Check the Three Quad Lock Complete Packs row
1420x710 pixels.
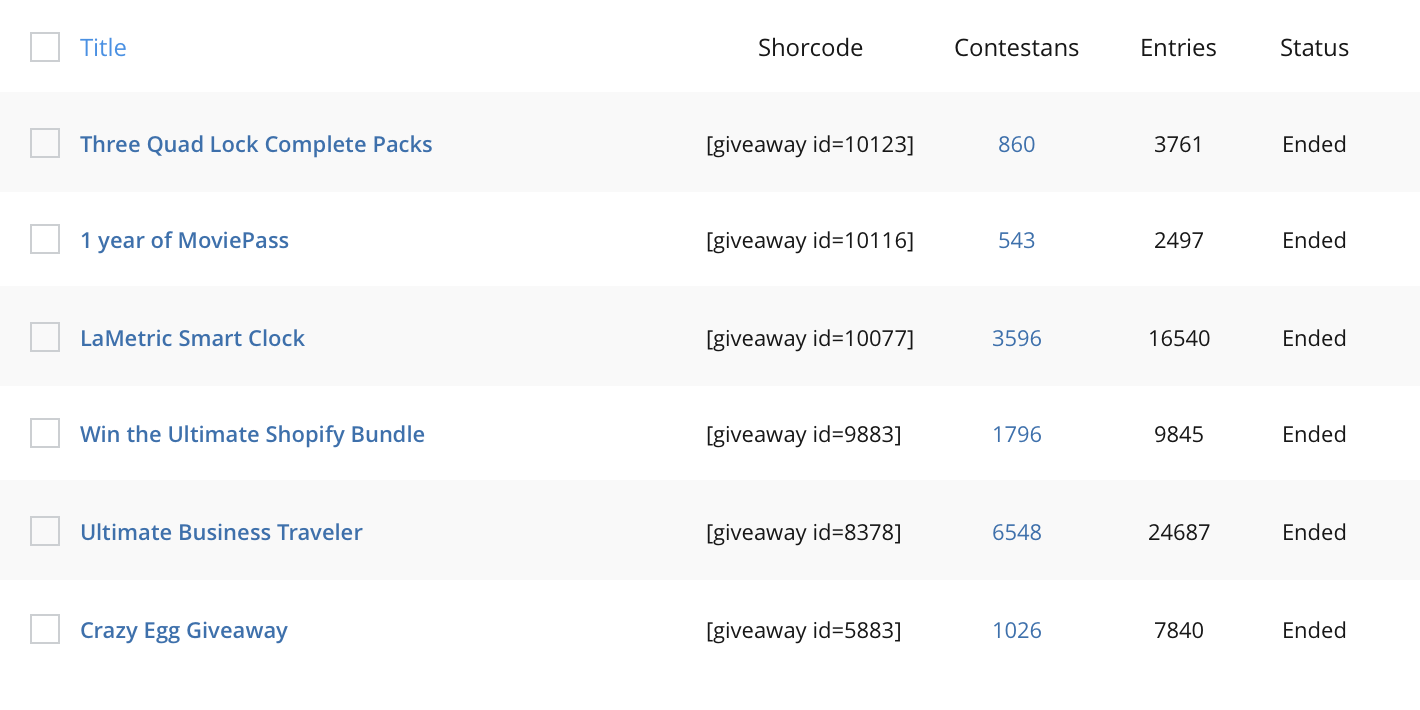45,143
